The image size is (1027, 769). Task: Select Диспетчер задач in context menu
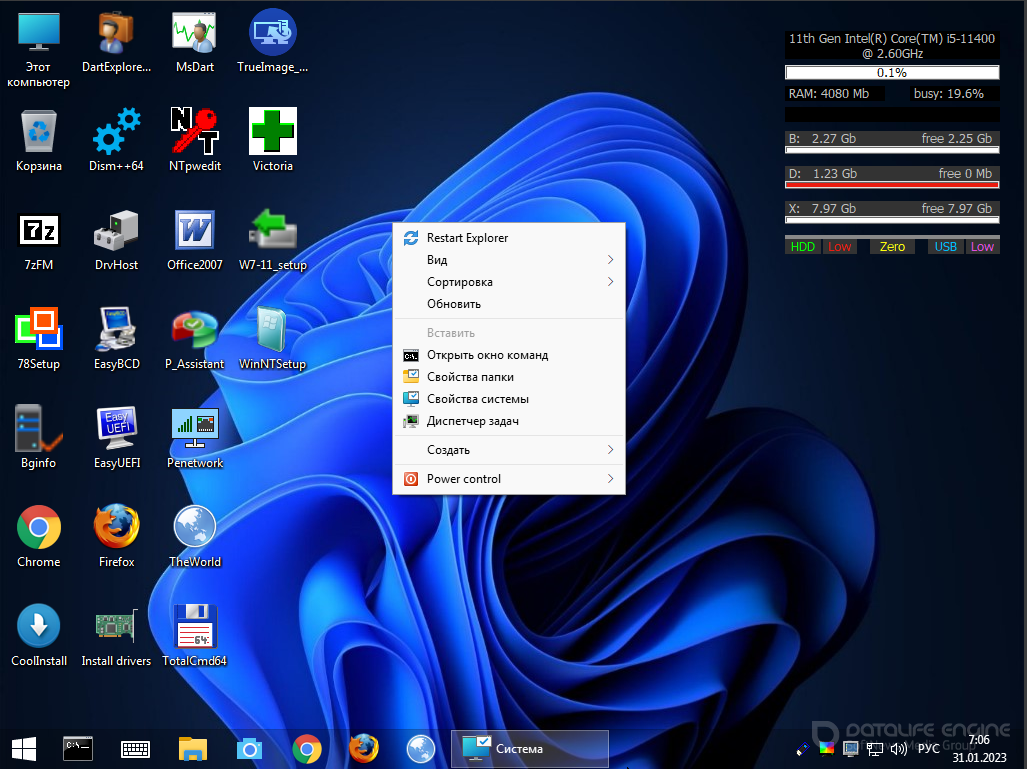(472, 421)
